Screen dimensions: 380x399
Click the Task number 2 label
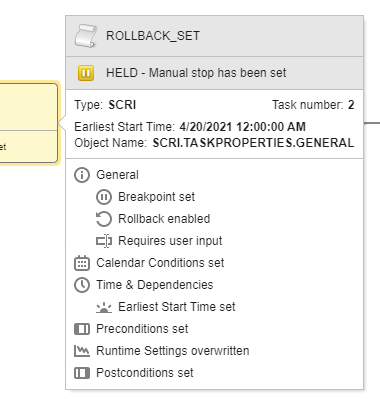(313, 105)
